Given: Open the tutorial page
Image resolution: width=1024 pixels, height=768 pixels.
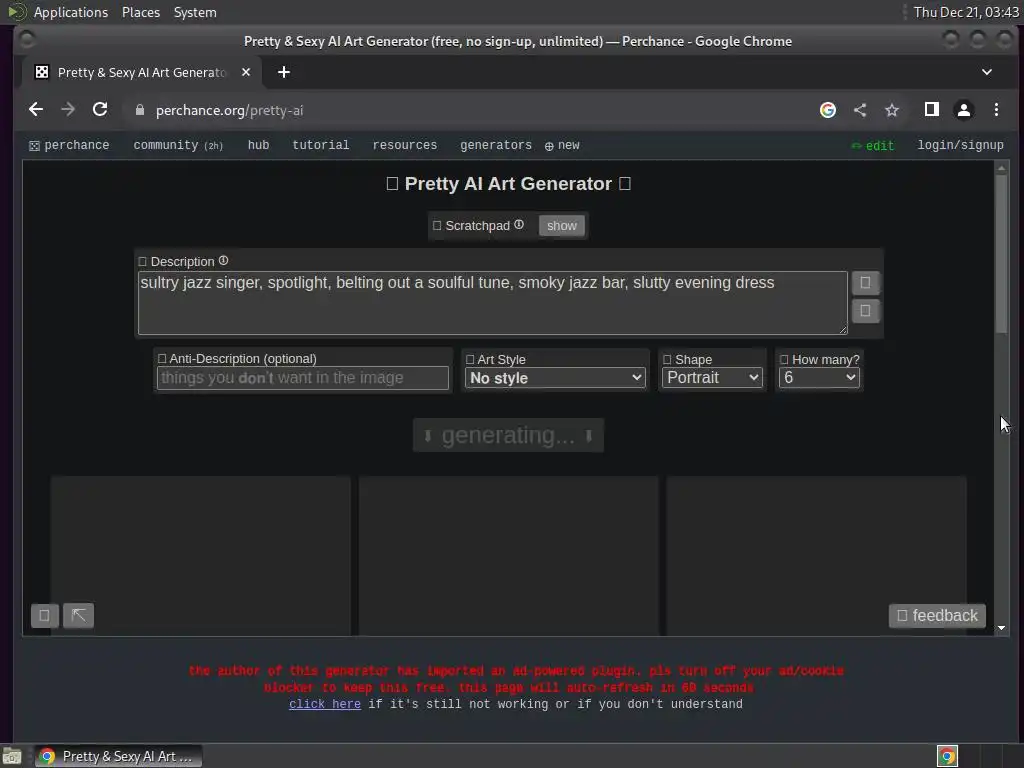Looking at the screenshot, I should 321,145.
